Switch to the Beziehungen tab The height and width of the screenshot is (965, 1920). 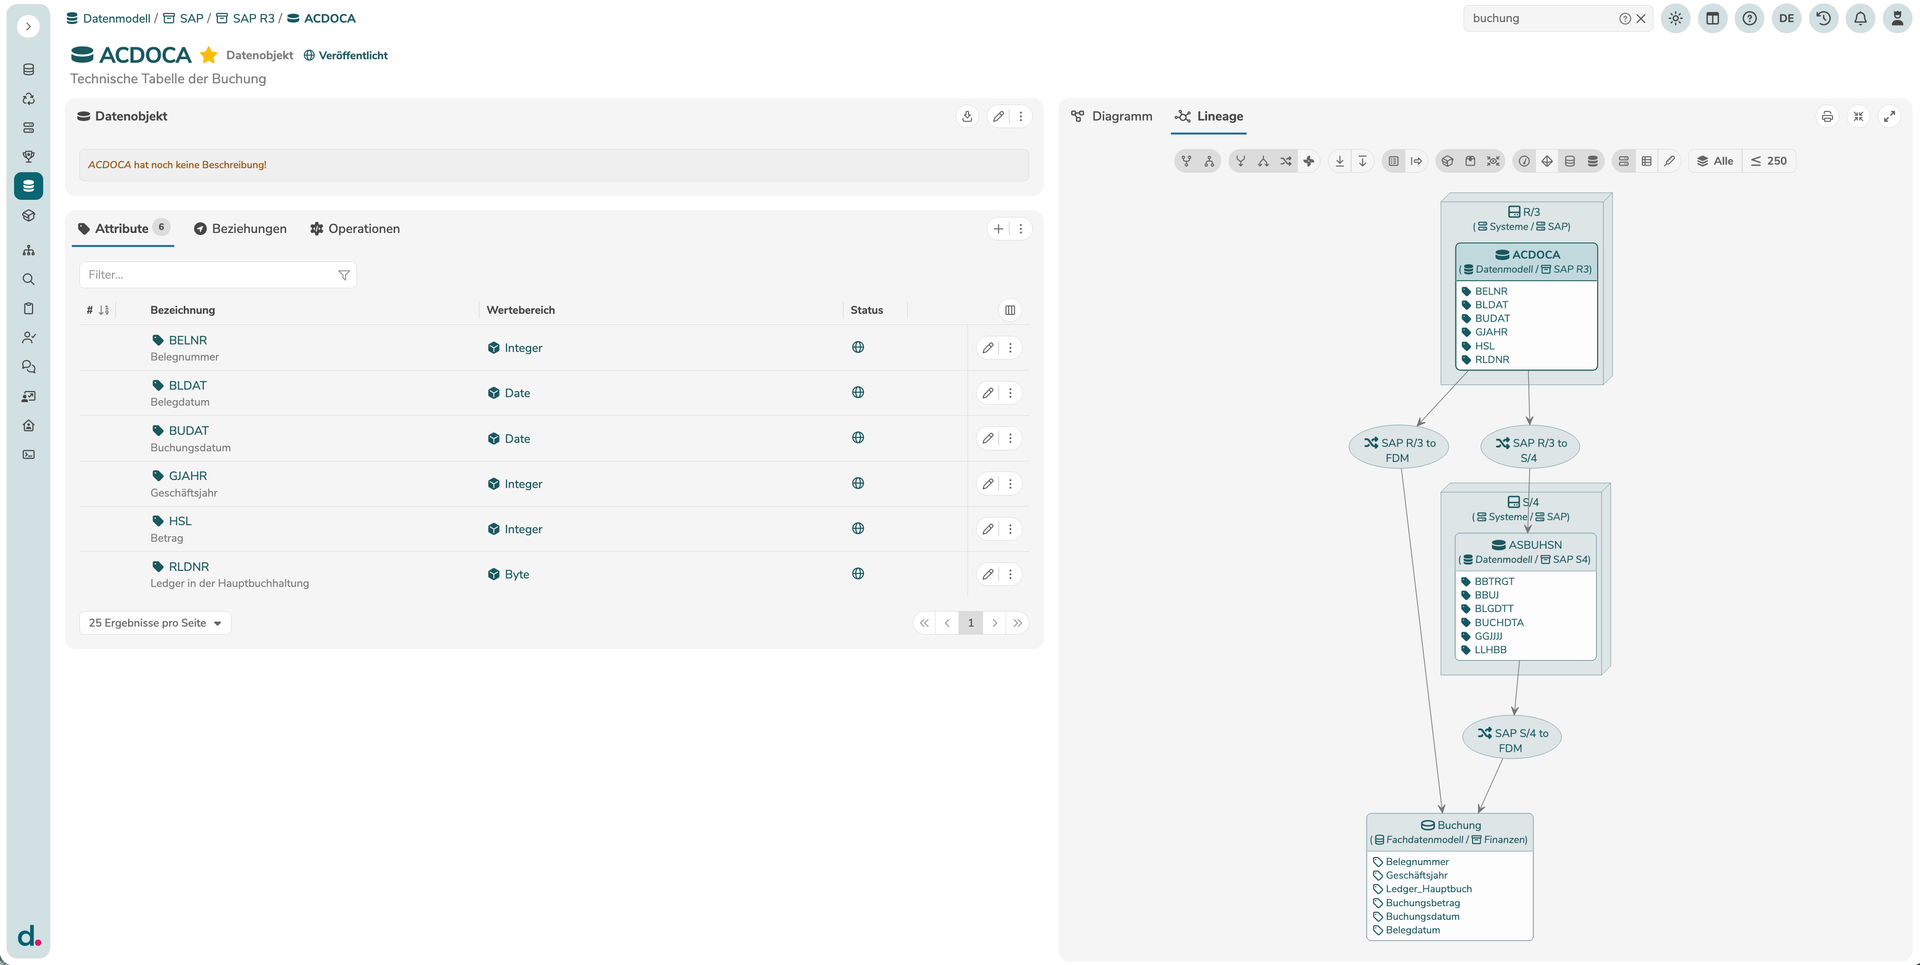tap(248, 228)
